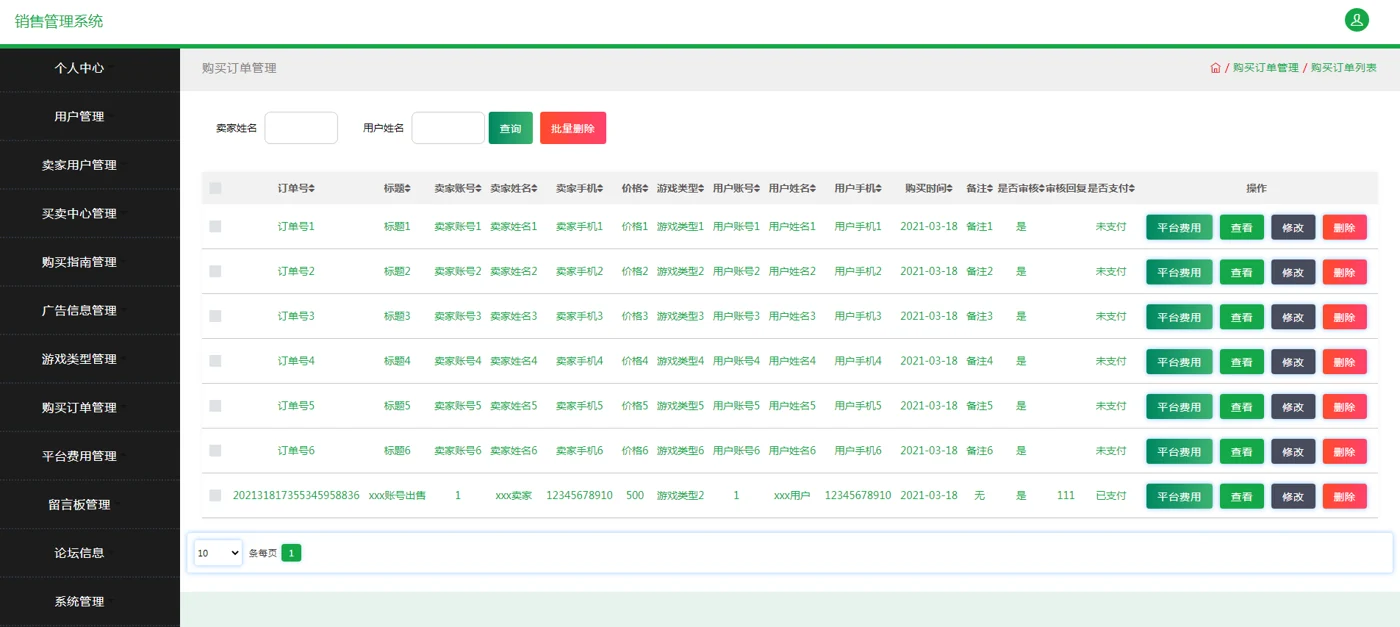Sort by 价格 column sort arrows
The height and width of the screenshot is (627, 1400).
(x=645, y=188)
